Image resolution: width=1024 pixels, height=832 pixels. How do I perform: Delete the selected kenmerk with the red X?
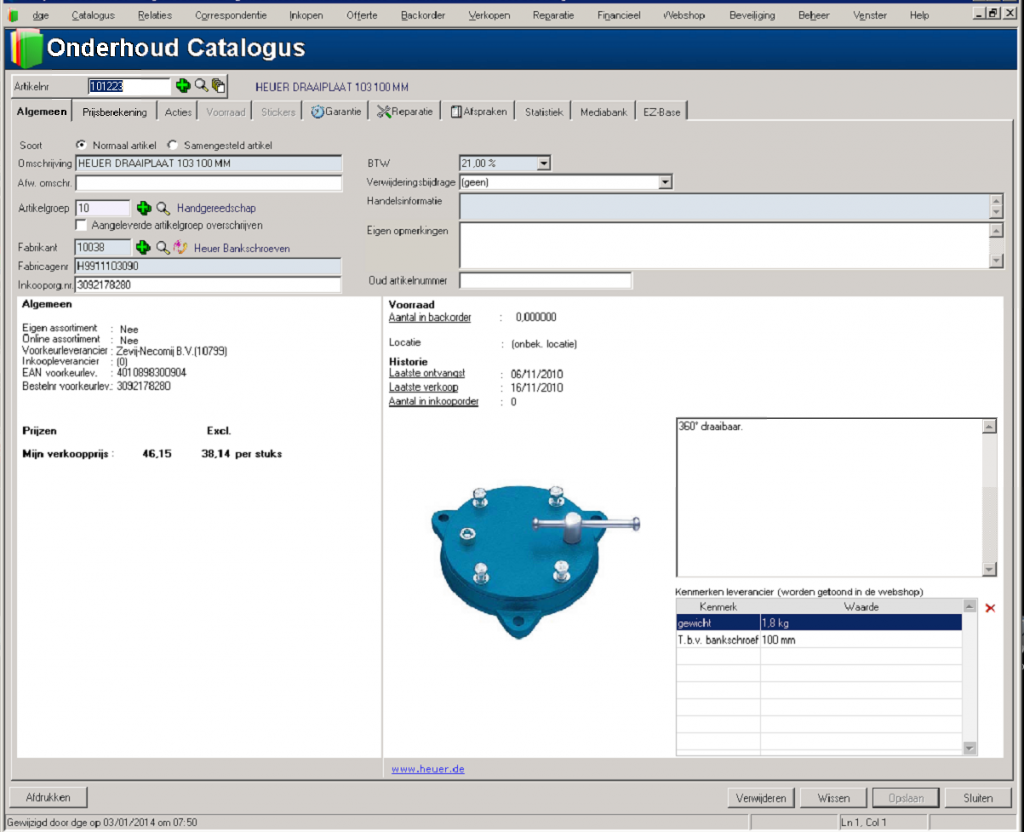pos(990,608)
